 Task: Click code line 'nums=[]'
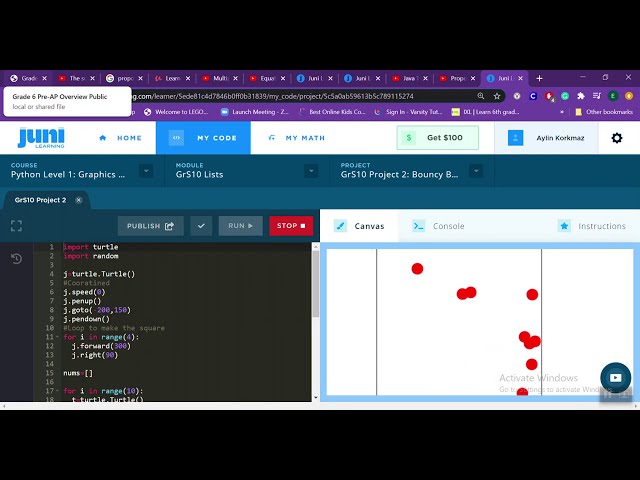click(x=78, y=373)
